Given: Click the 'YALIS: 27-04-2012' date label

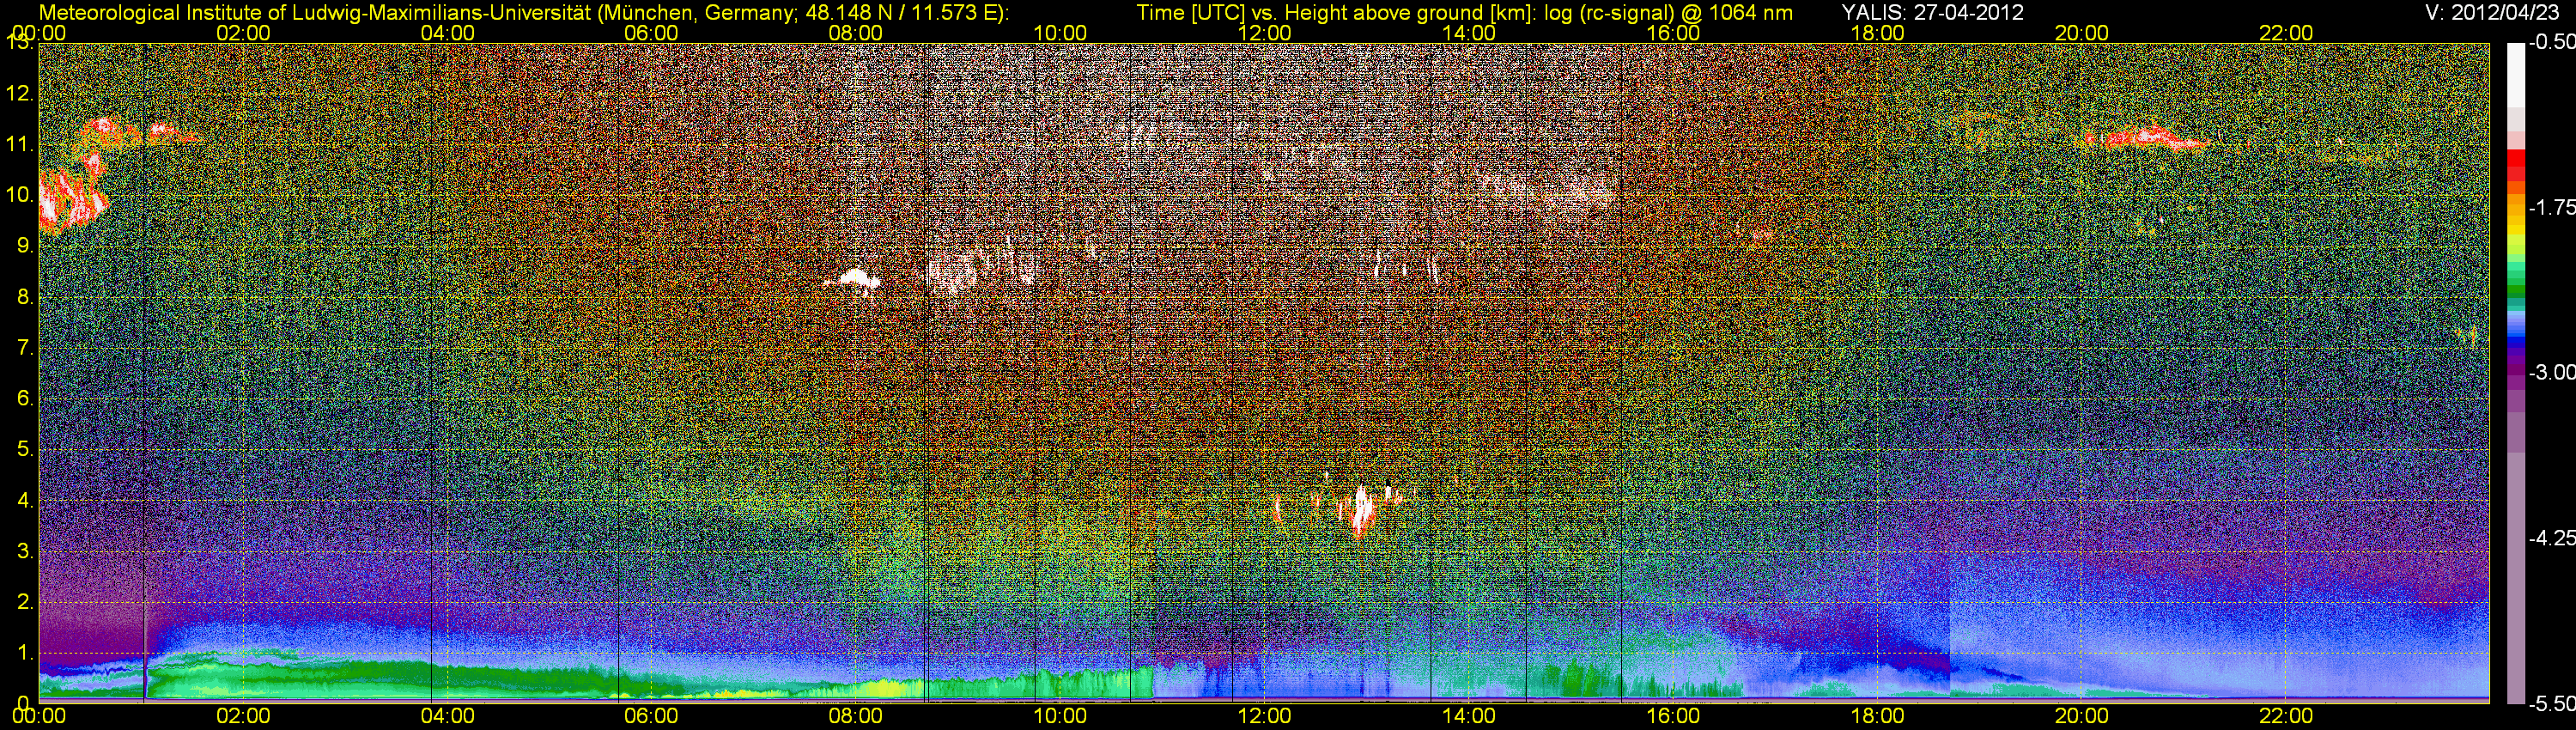Looking at the screenshot, I should (x=1932, y=12).
